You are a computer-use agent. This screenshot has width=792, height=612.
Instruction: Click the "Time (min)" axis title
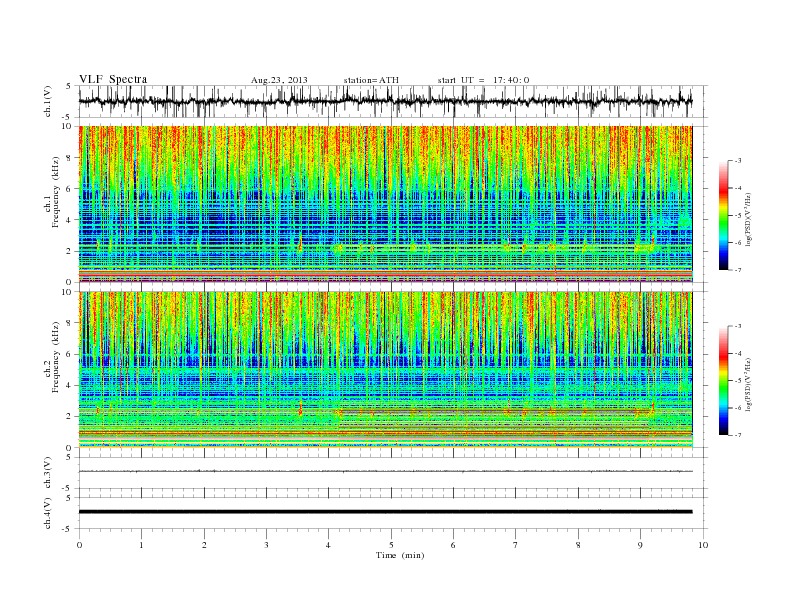click(x=400, y=555)
